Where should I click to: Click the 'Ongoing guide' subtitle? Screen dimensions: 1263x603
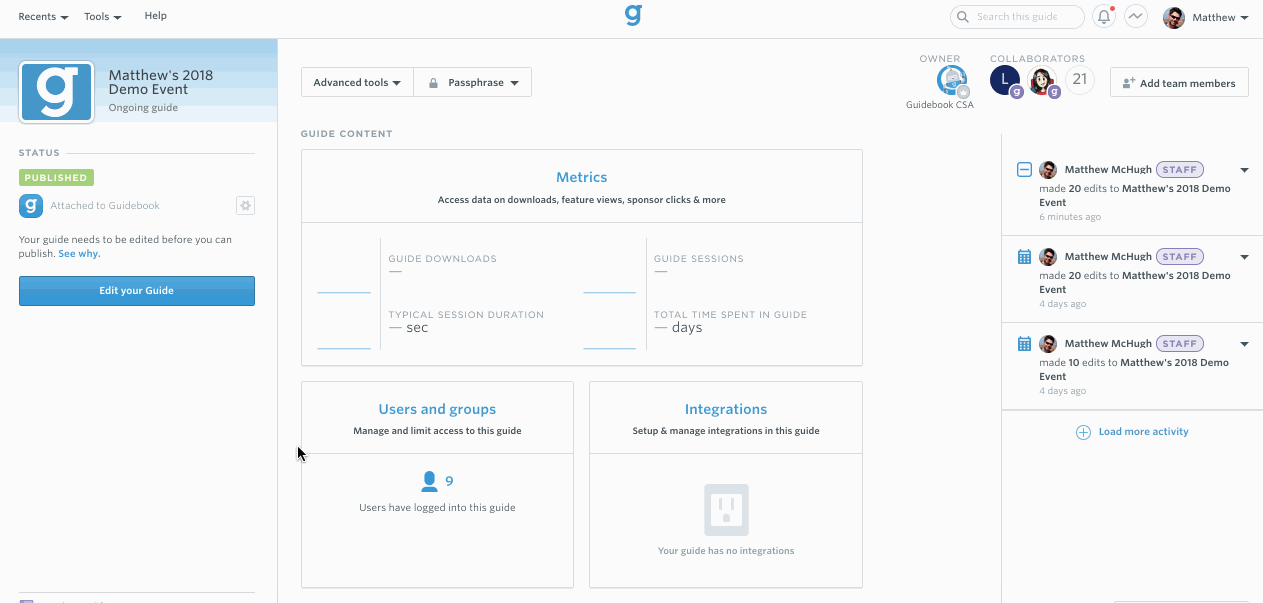[x=143, y=108]
